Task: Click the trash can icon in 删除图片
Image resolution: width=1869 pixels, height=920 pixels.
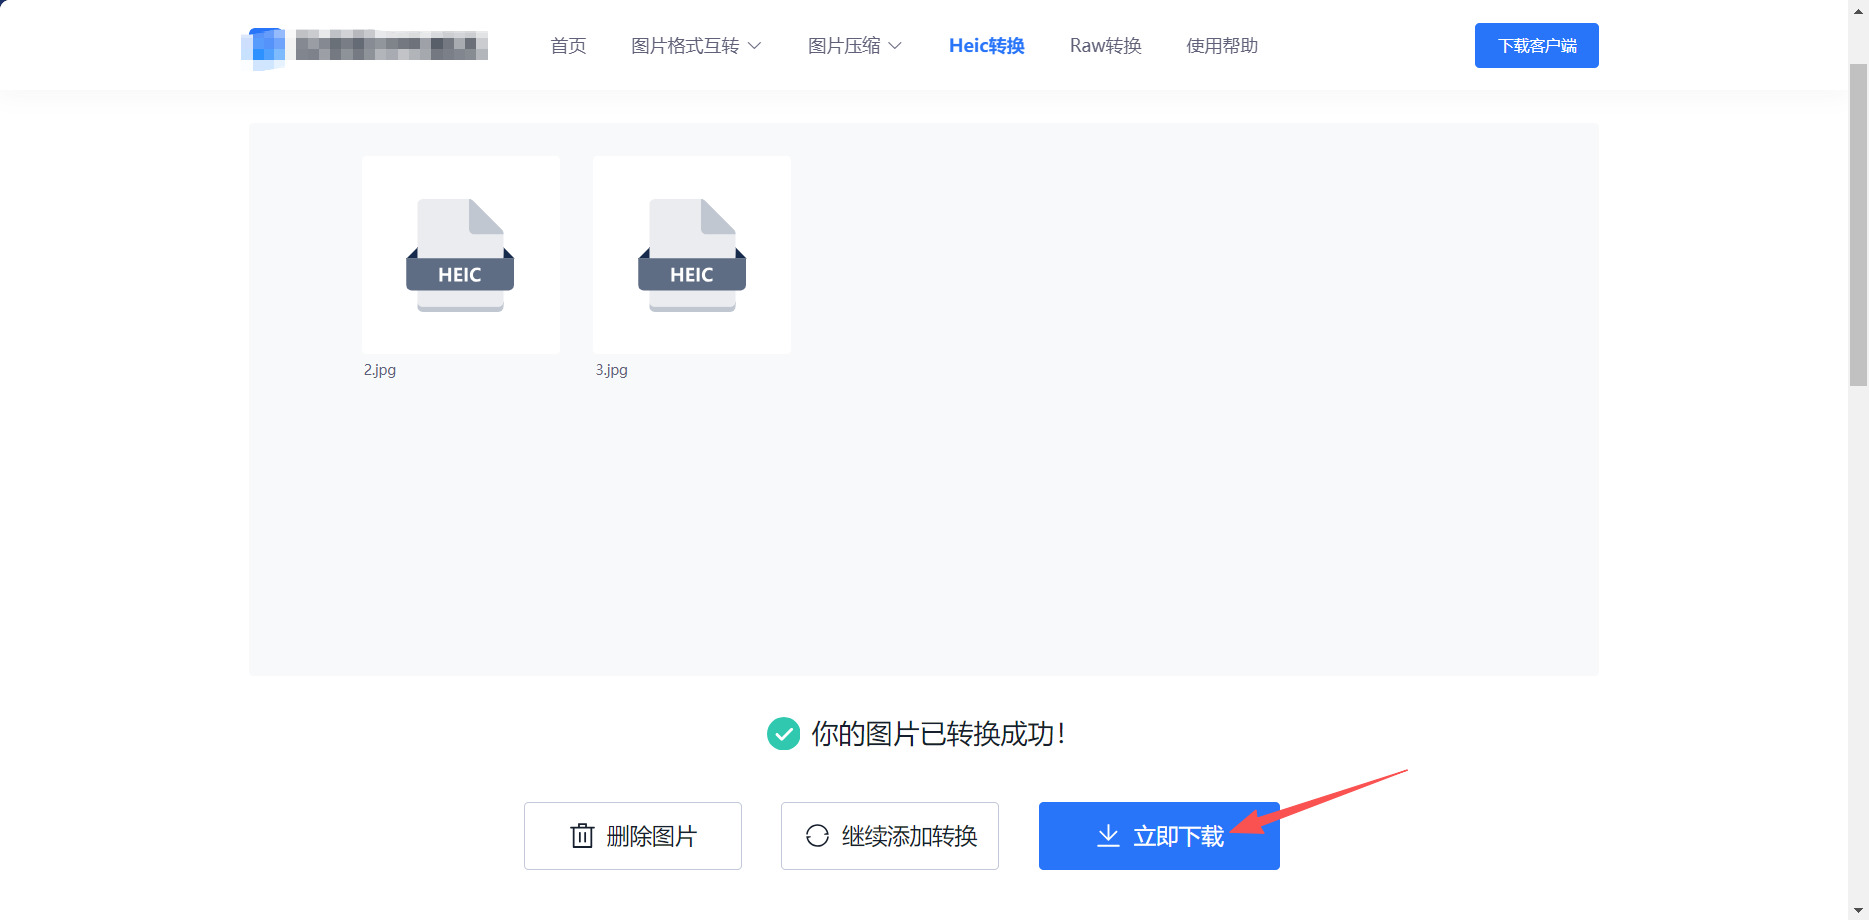Action: pos(582,836)
